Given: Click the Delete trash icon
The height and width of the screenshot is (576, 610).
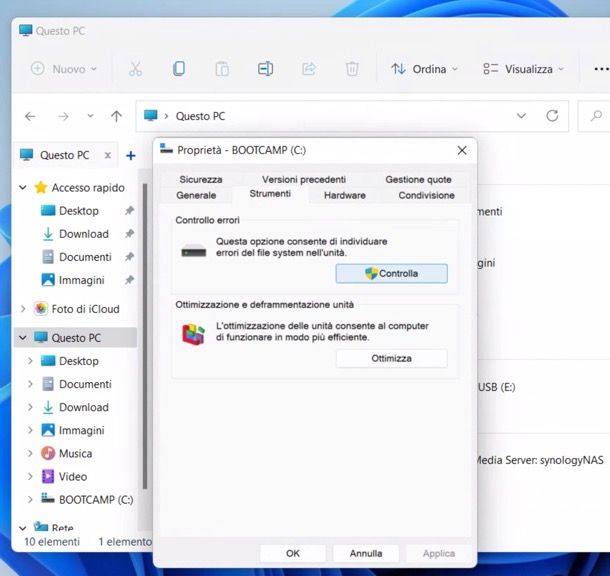Looking at the screenshot, I should 352,69.
